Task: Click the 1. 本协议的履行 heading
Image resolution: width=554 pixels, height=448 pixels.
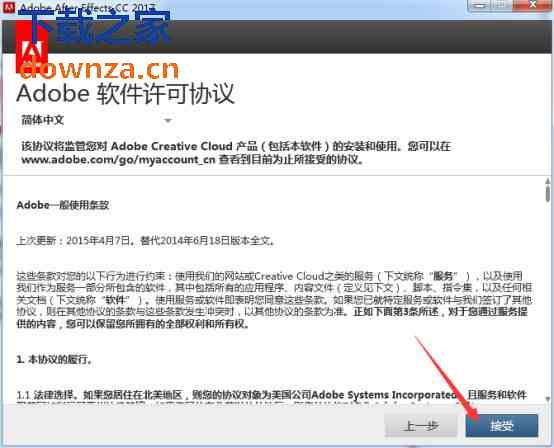Action: (x=54, y=359)
